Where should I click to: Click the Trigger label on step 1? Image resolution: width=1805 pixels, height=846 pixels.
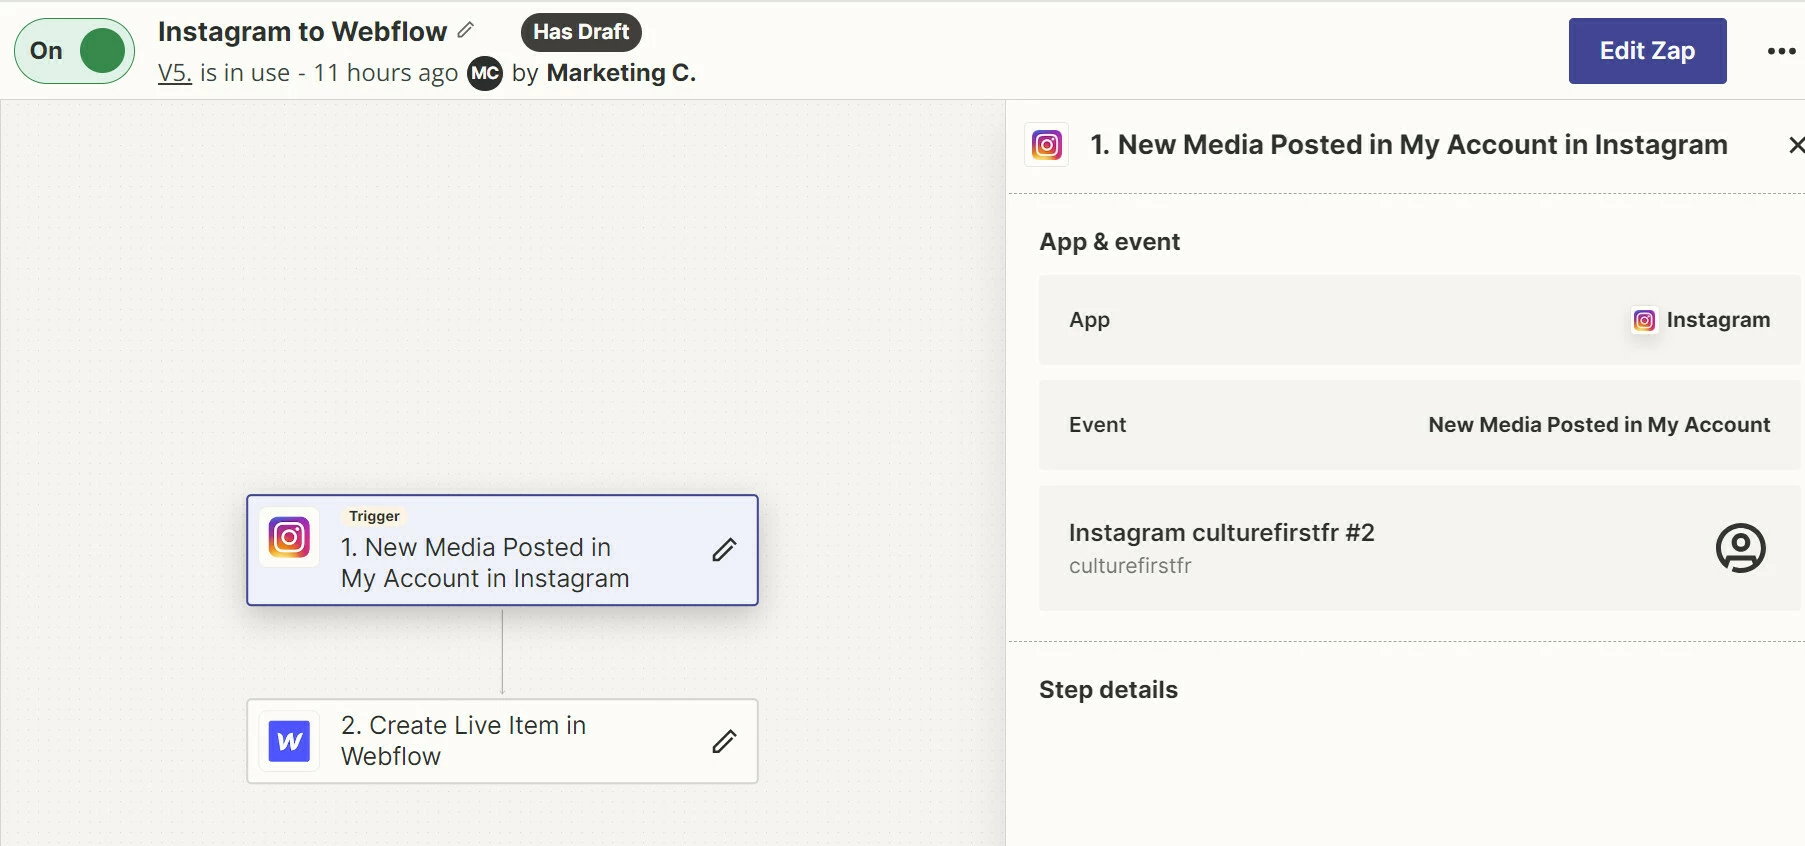pyautogui.click(x=374, y=516)
